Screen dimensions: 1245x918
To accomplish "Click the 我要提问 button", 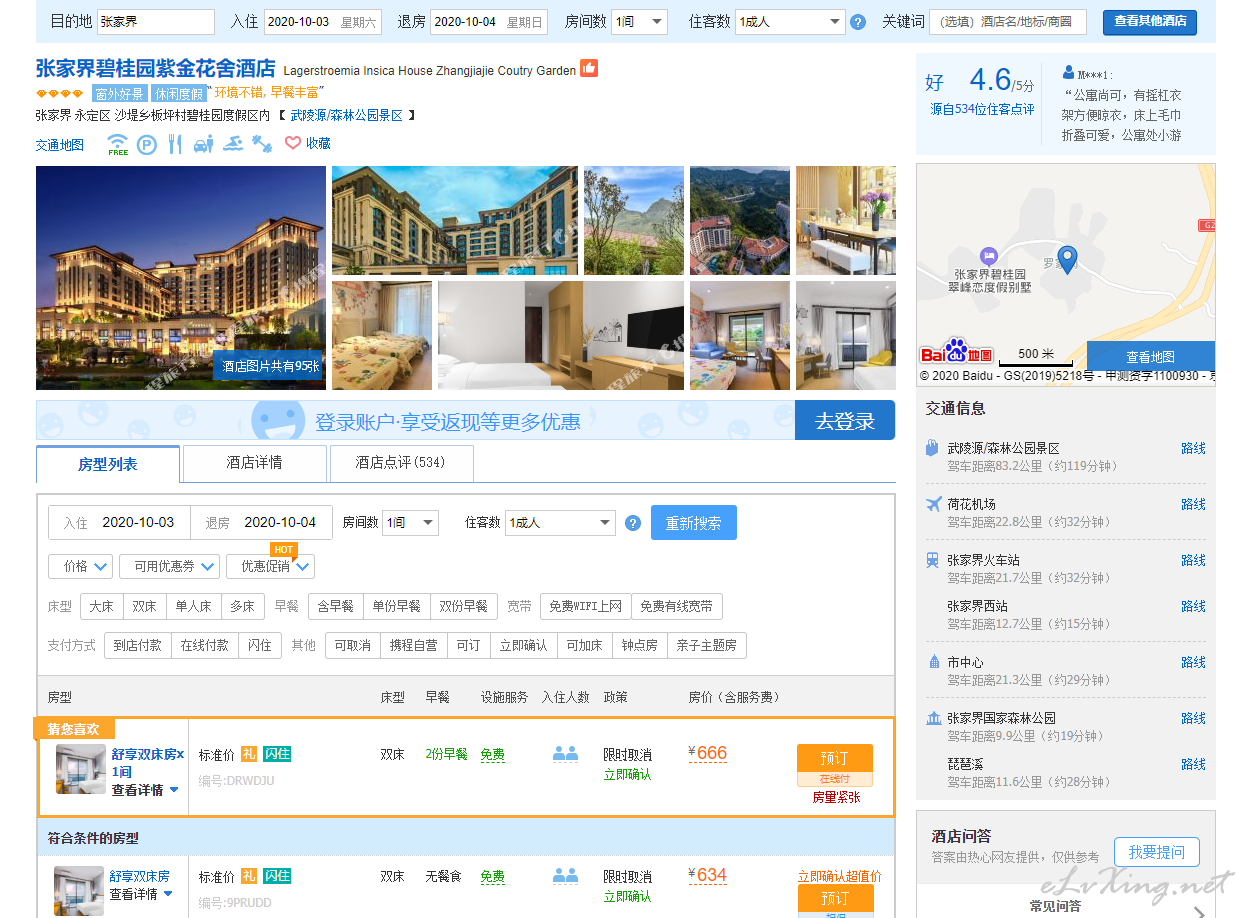I will point(1157,852).
